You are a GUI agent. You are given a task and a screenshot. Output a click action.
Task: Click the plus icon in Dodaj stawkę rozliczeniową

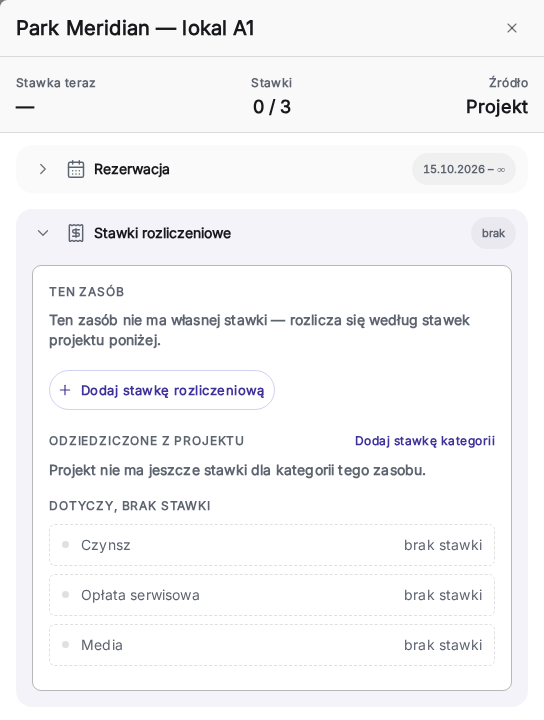(x=65, y=390)
